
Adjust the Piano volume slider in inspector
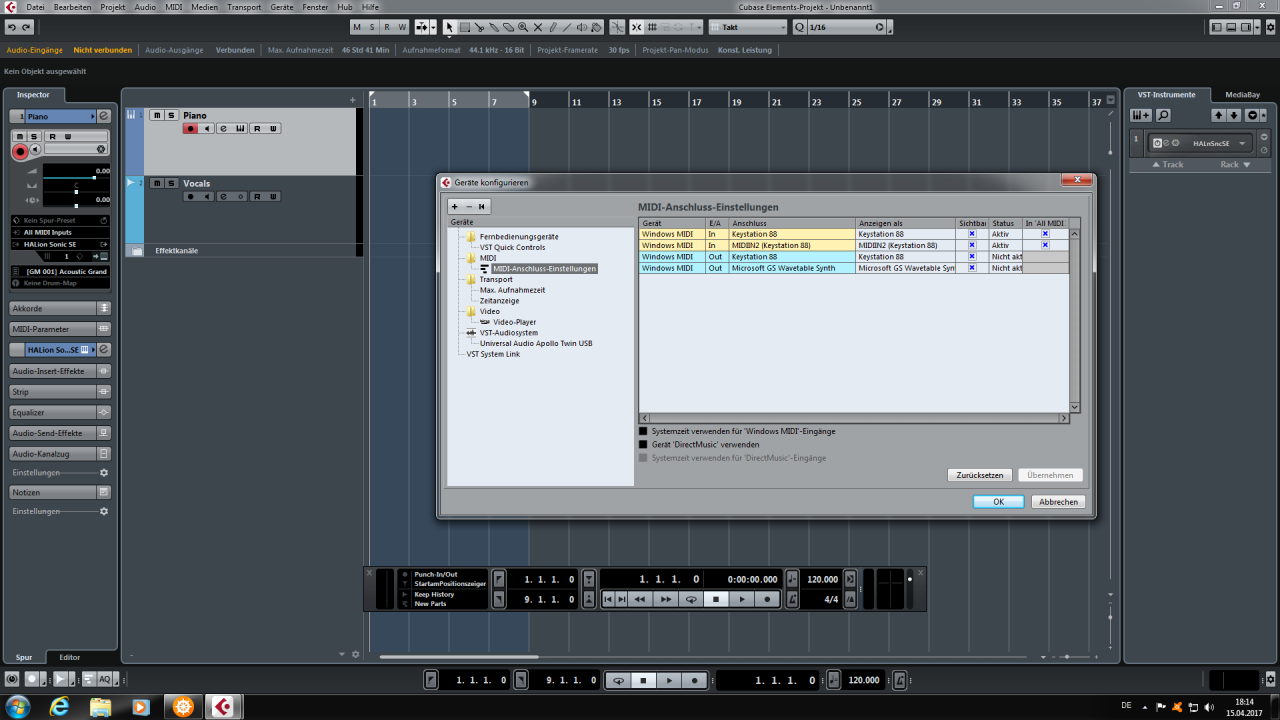point(76,177)
